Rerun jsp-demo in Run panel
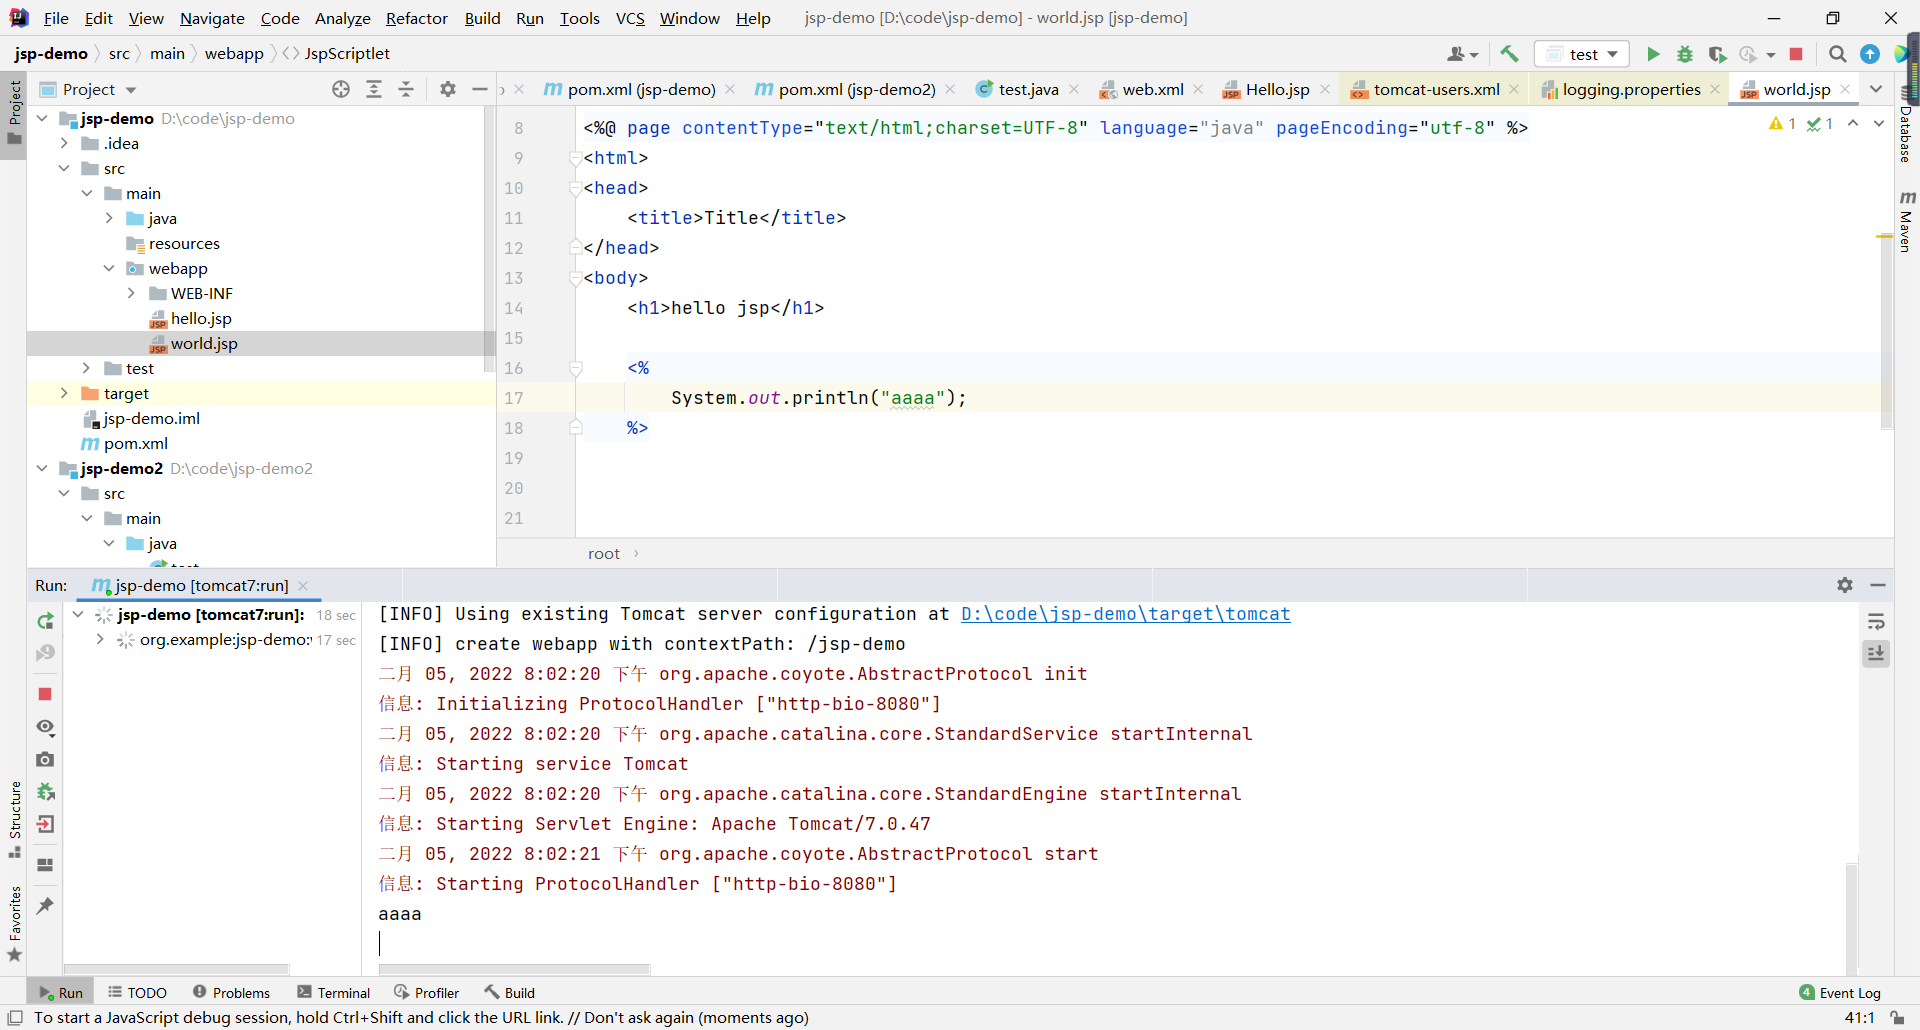The image size is (1920, 1030). [45, 621]
